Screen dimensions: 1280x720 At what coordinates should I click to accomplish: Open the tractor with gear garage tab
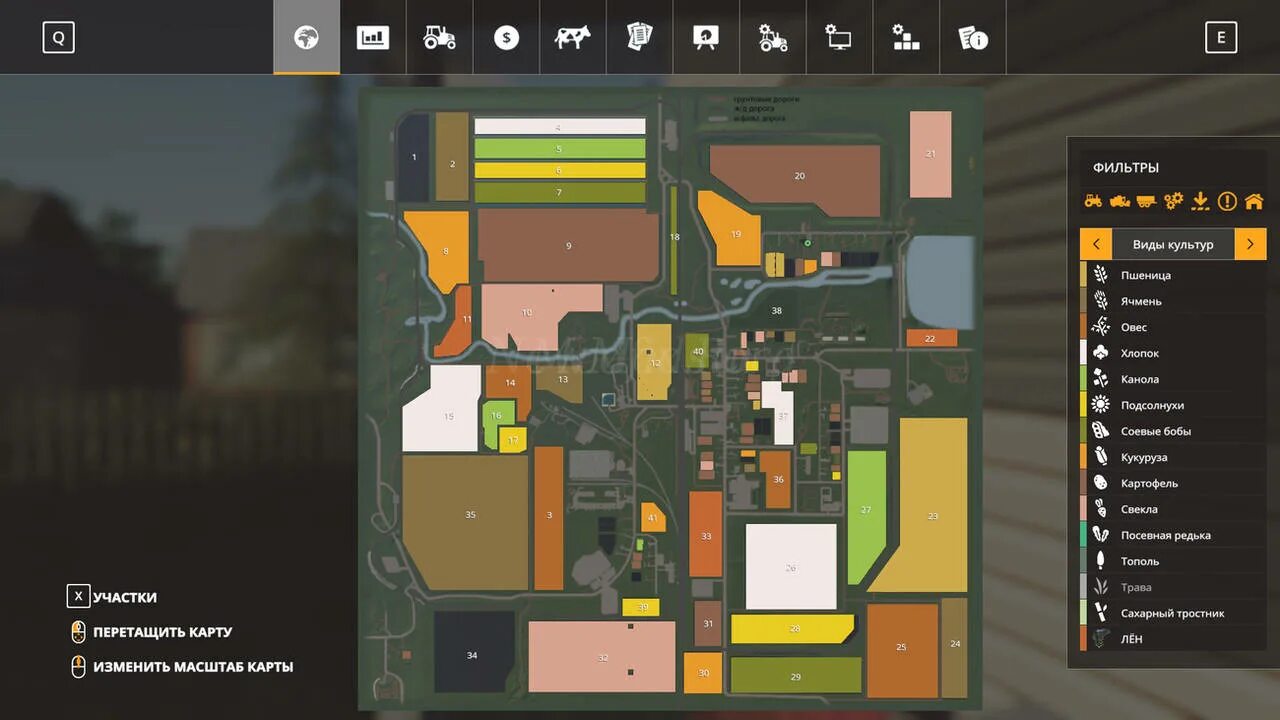point(773,38)
